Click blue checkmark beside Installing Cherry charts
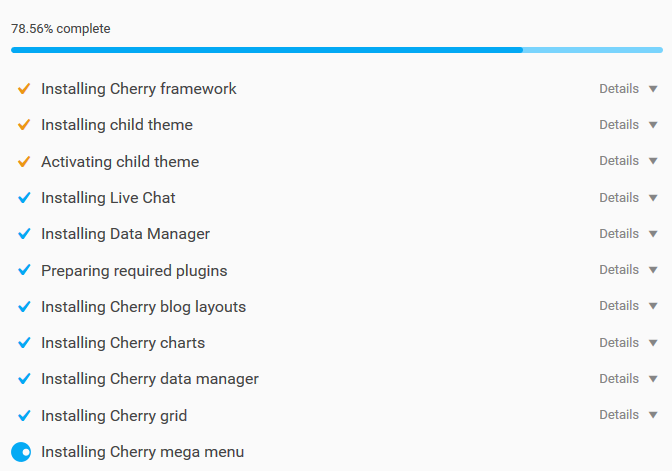The image size is (672, 471). (x=24, y=342)
